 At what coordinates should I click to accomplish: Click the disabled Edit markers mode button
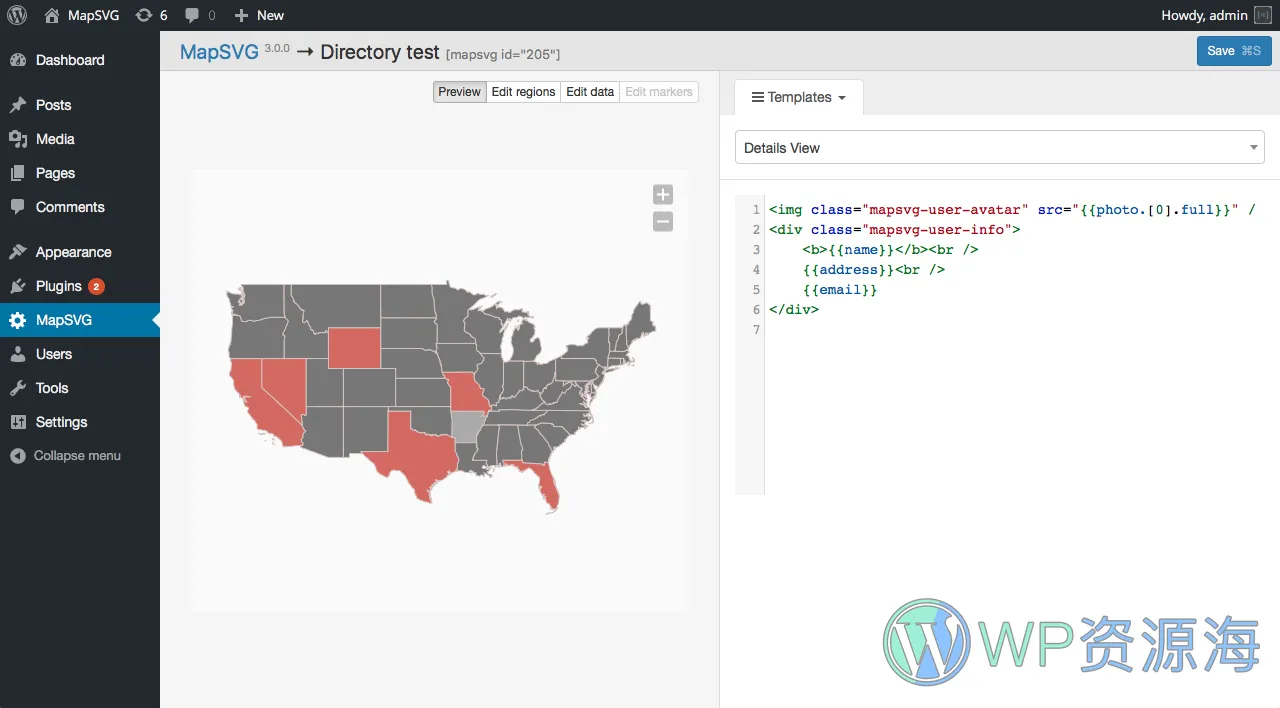pos(659,92)
